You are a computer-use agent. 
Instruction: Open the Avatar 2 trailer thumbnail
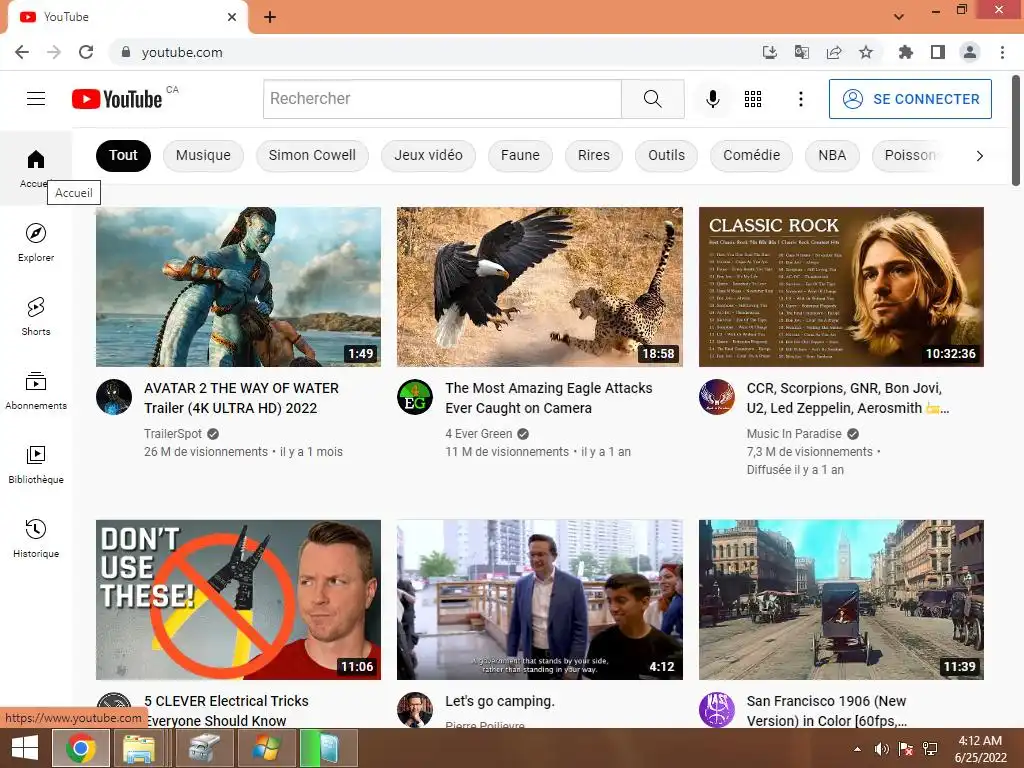(238, 287)
